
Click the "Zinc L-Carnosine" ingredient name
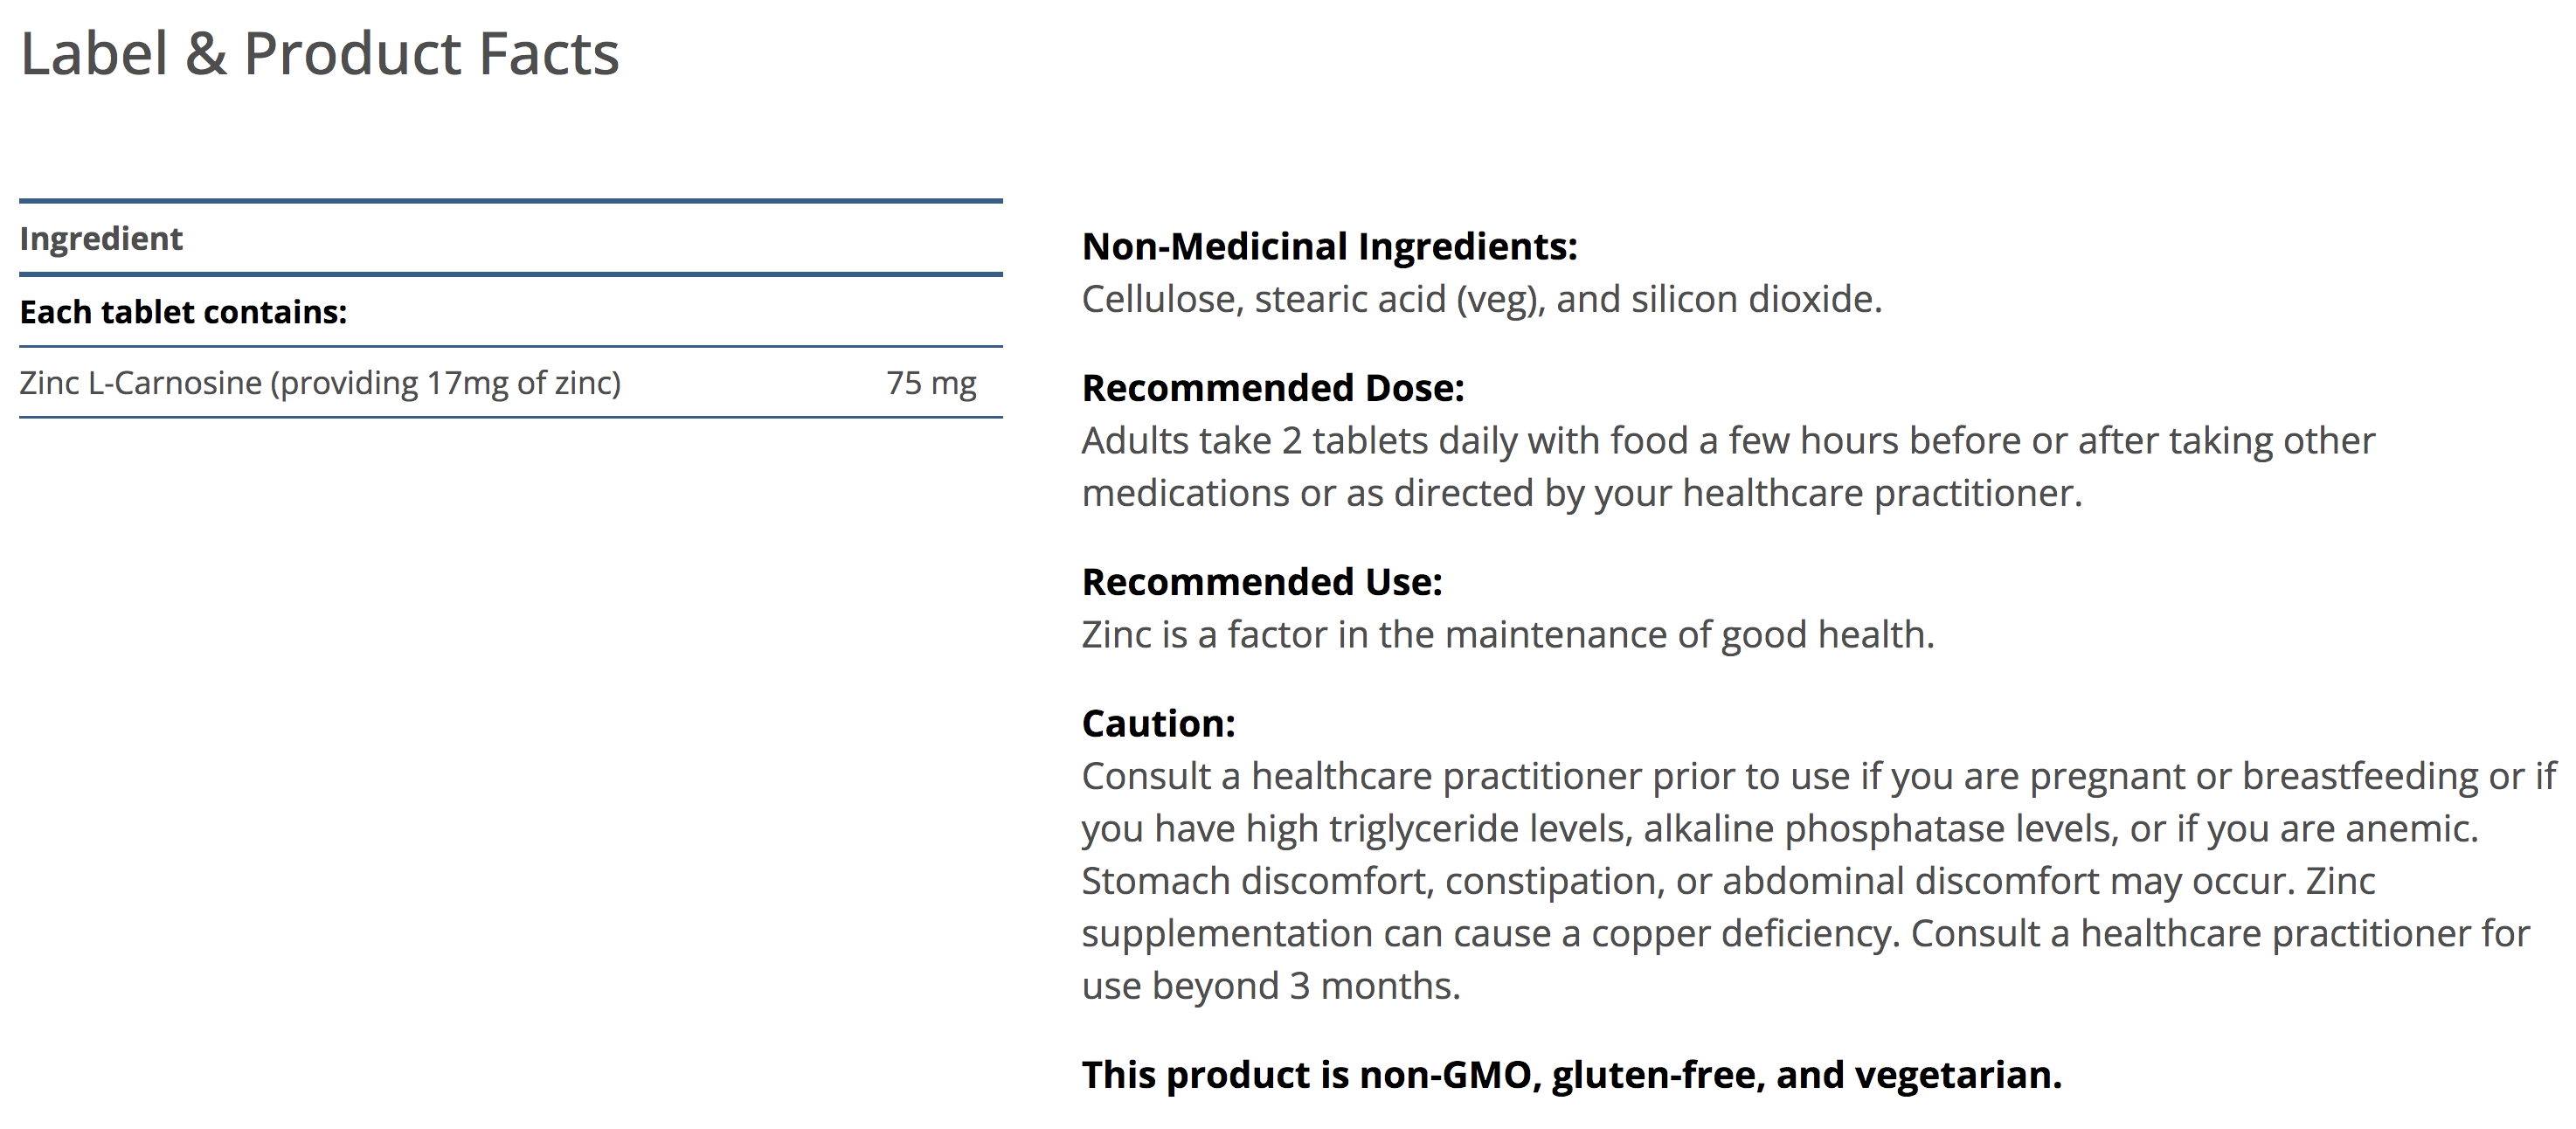[x=140, y=383]
